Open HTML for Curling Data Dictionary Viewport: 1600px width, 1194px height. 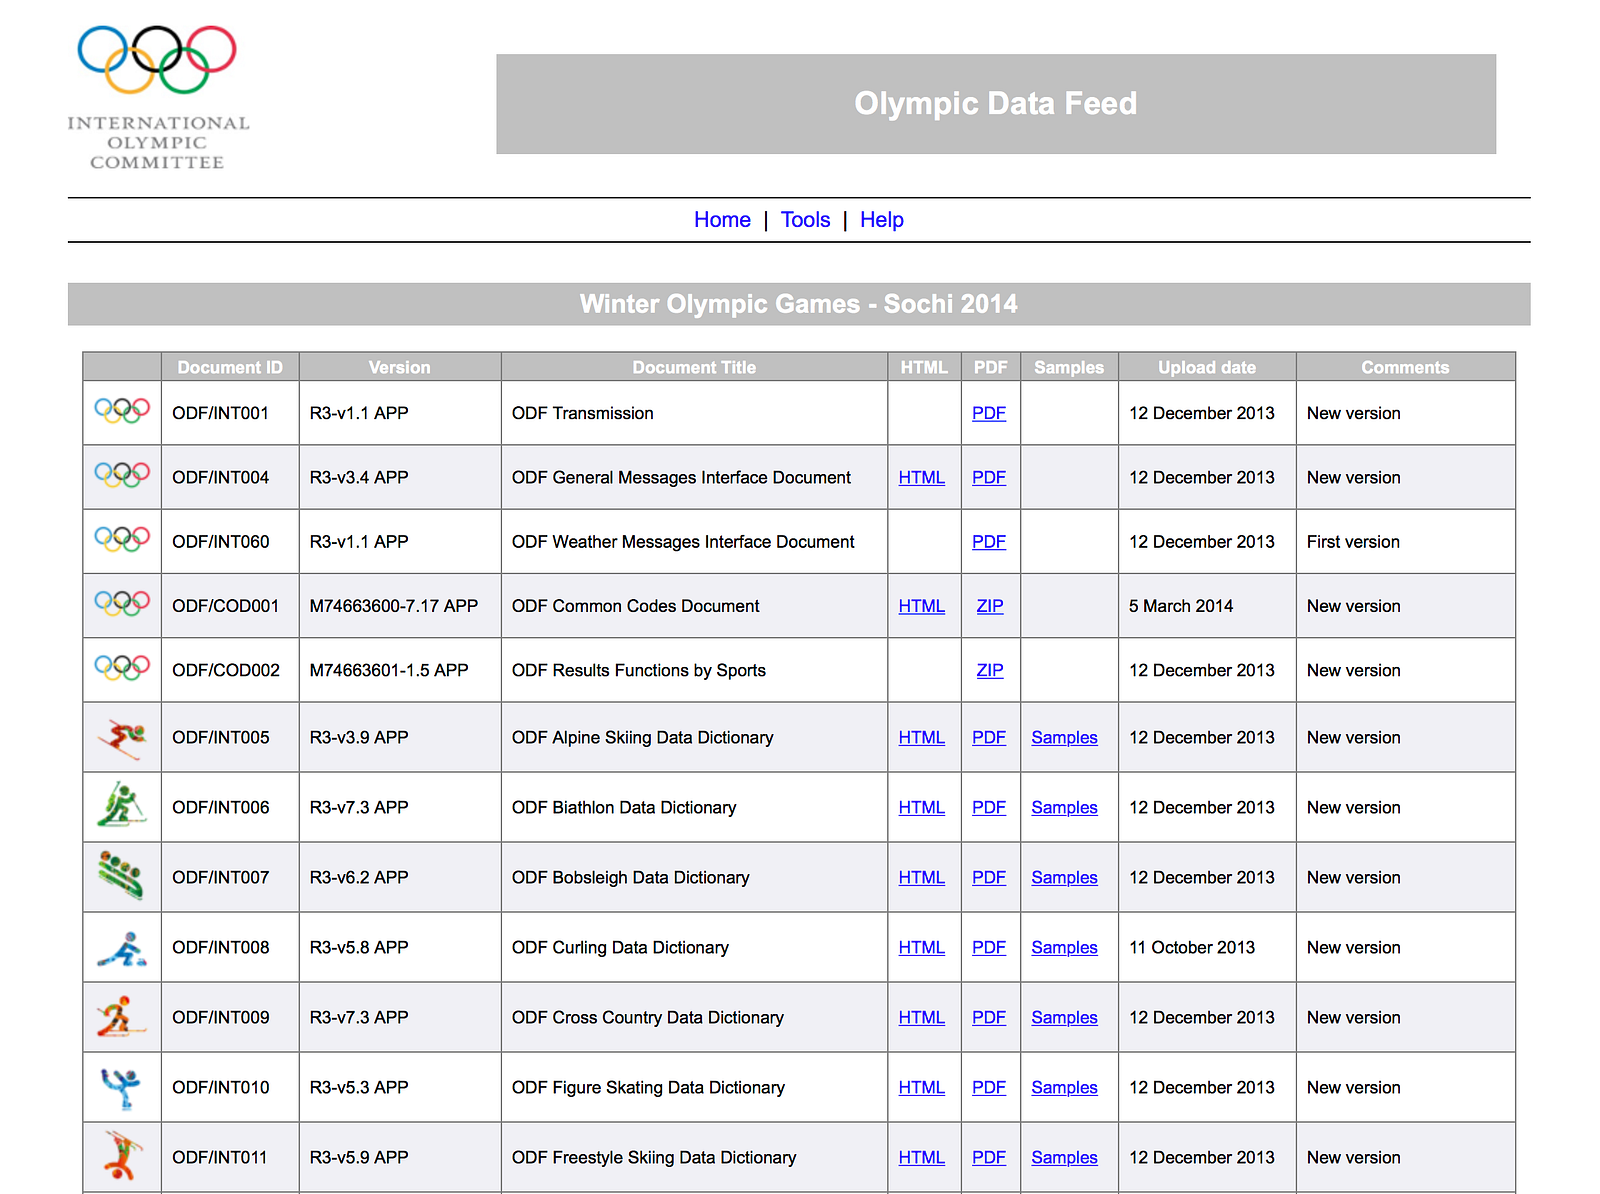coord(921,947)
